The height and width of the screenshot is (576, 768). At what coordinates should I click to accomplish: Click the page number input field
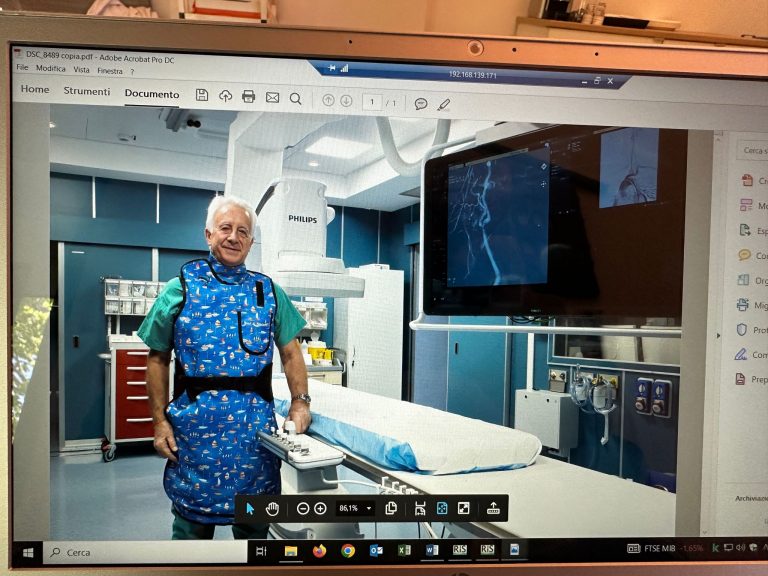372,101
